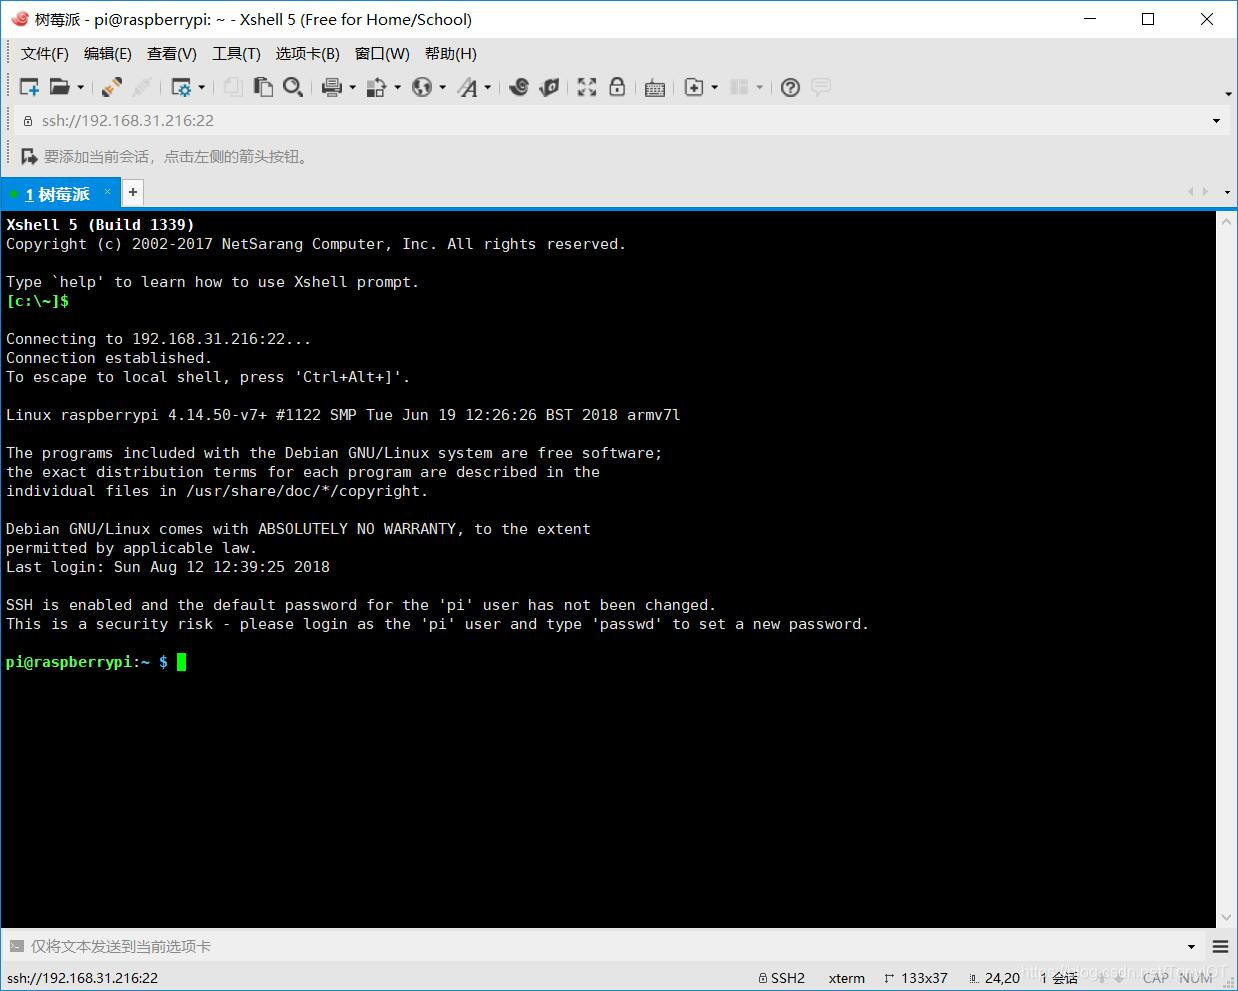
Task: Expand the file transfer dropdown arrow
Action: click(397, 87)
